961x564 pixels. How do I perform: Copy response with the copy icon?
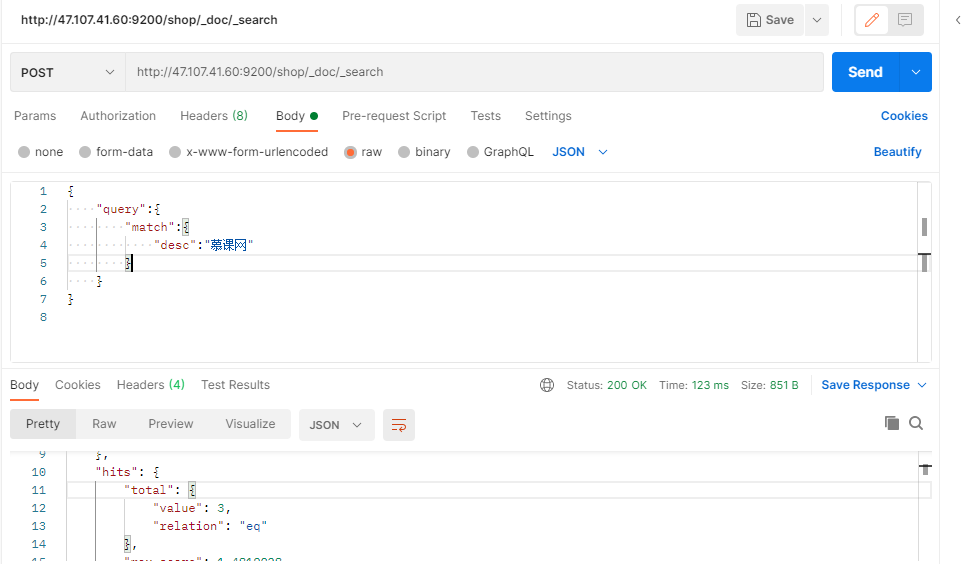tap(892, 423)
